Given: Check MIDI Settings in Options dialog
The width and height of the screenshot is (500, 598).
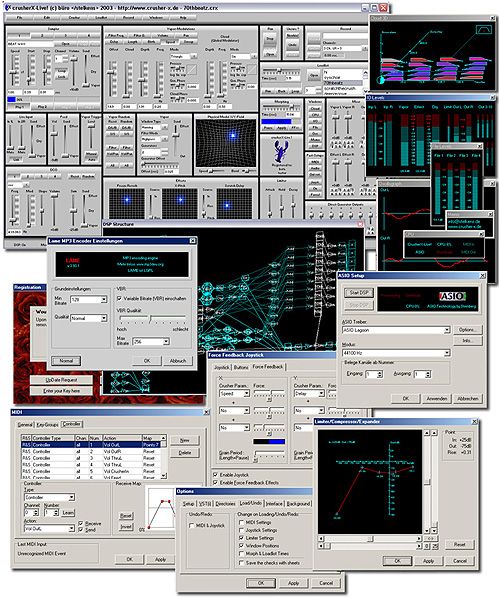Looking at the screenshot, I should 241,522.
